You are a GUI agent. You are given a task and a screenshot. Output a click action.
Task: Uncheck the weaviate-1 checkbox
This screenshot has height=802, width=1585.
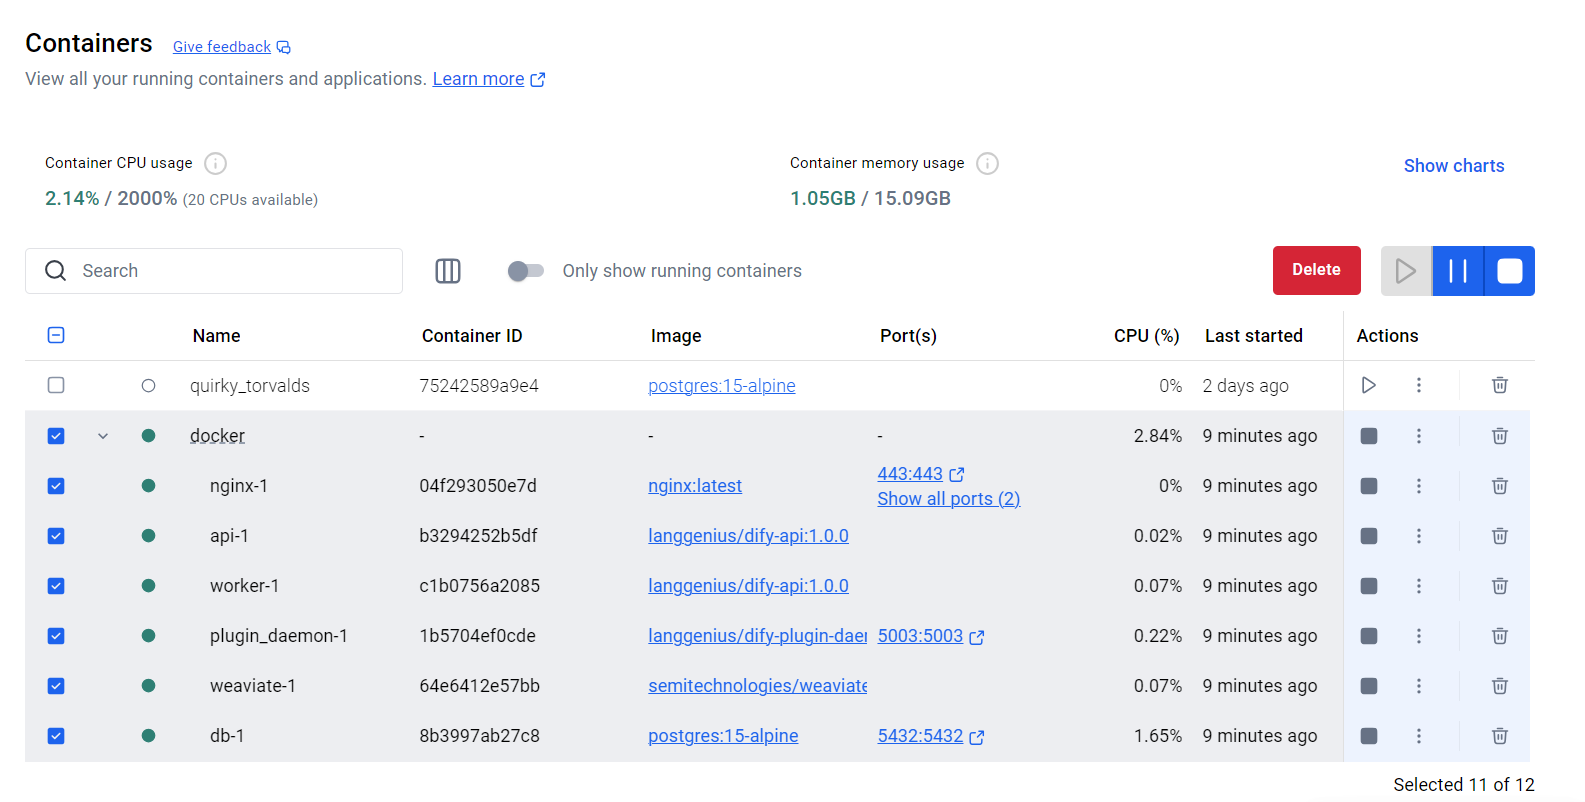(x=56, y=686)
